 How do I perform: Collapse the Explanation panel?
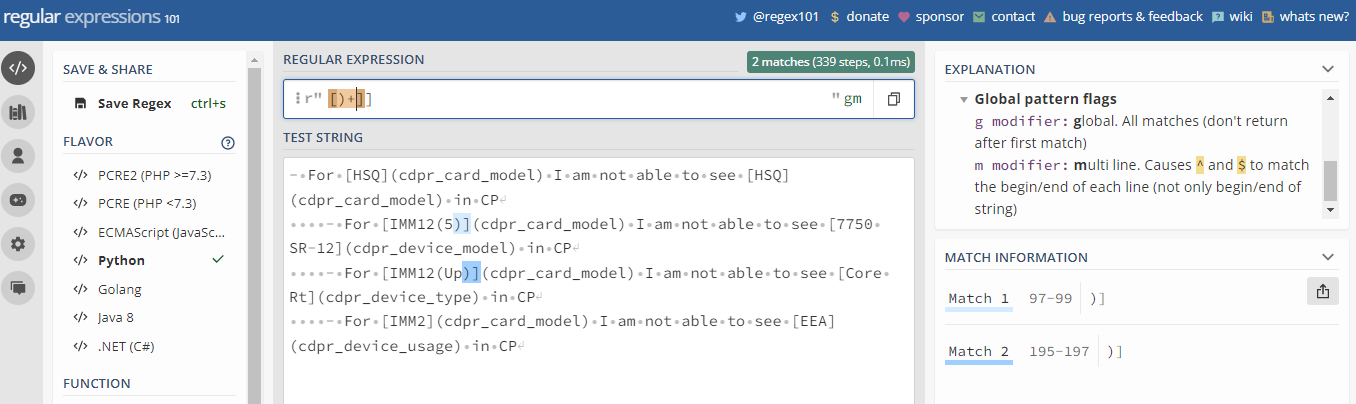[x=1328, y=70]
